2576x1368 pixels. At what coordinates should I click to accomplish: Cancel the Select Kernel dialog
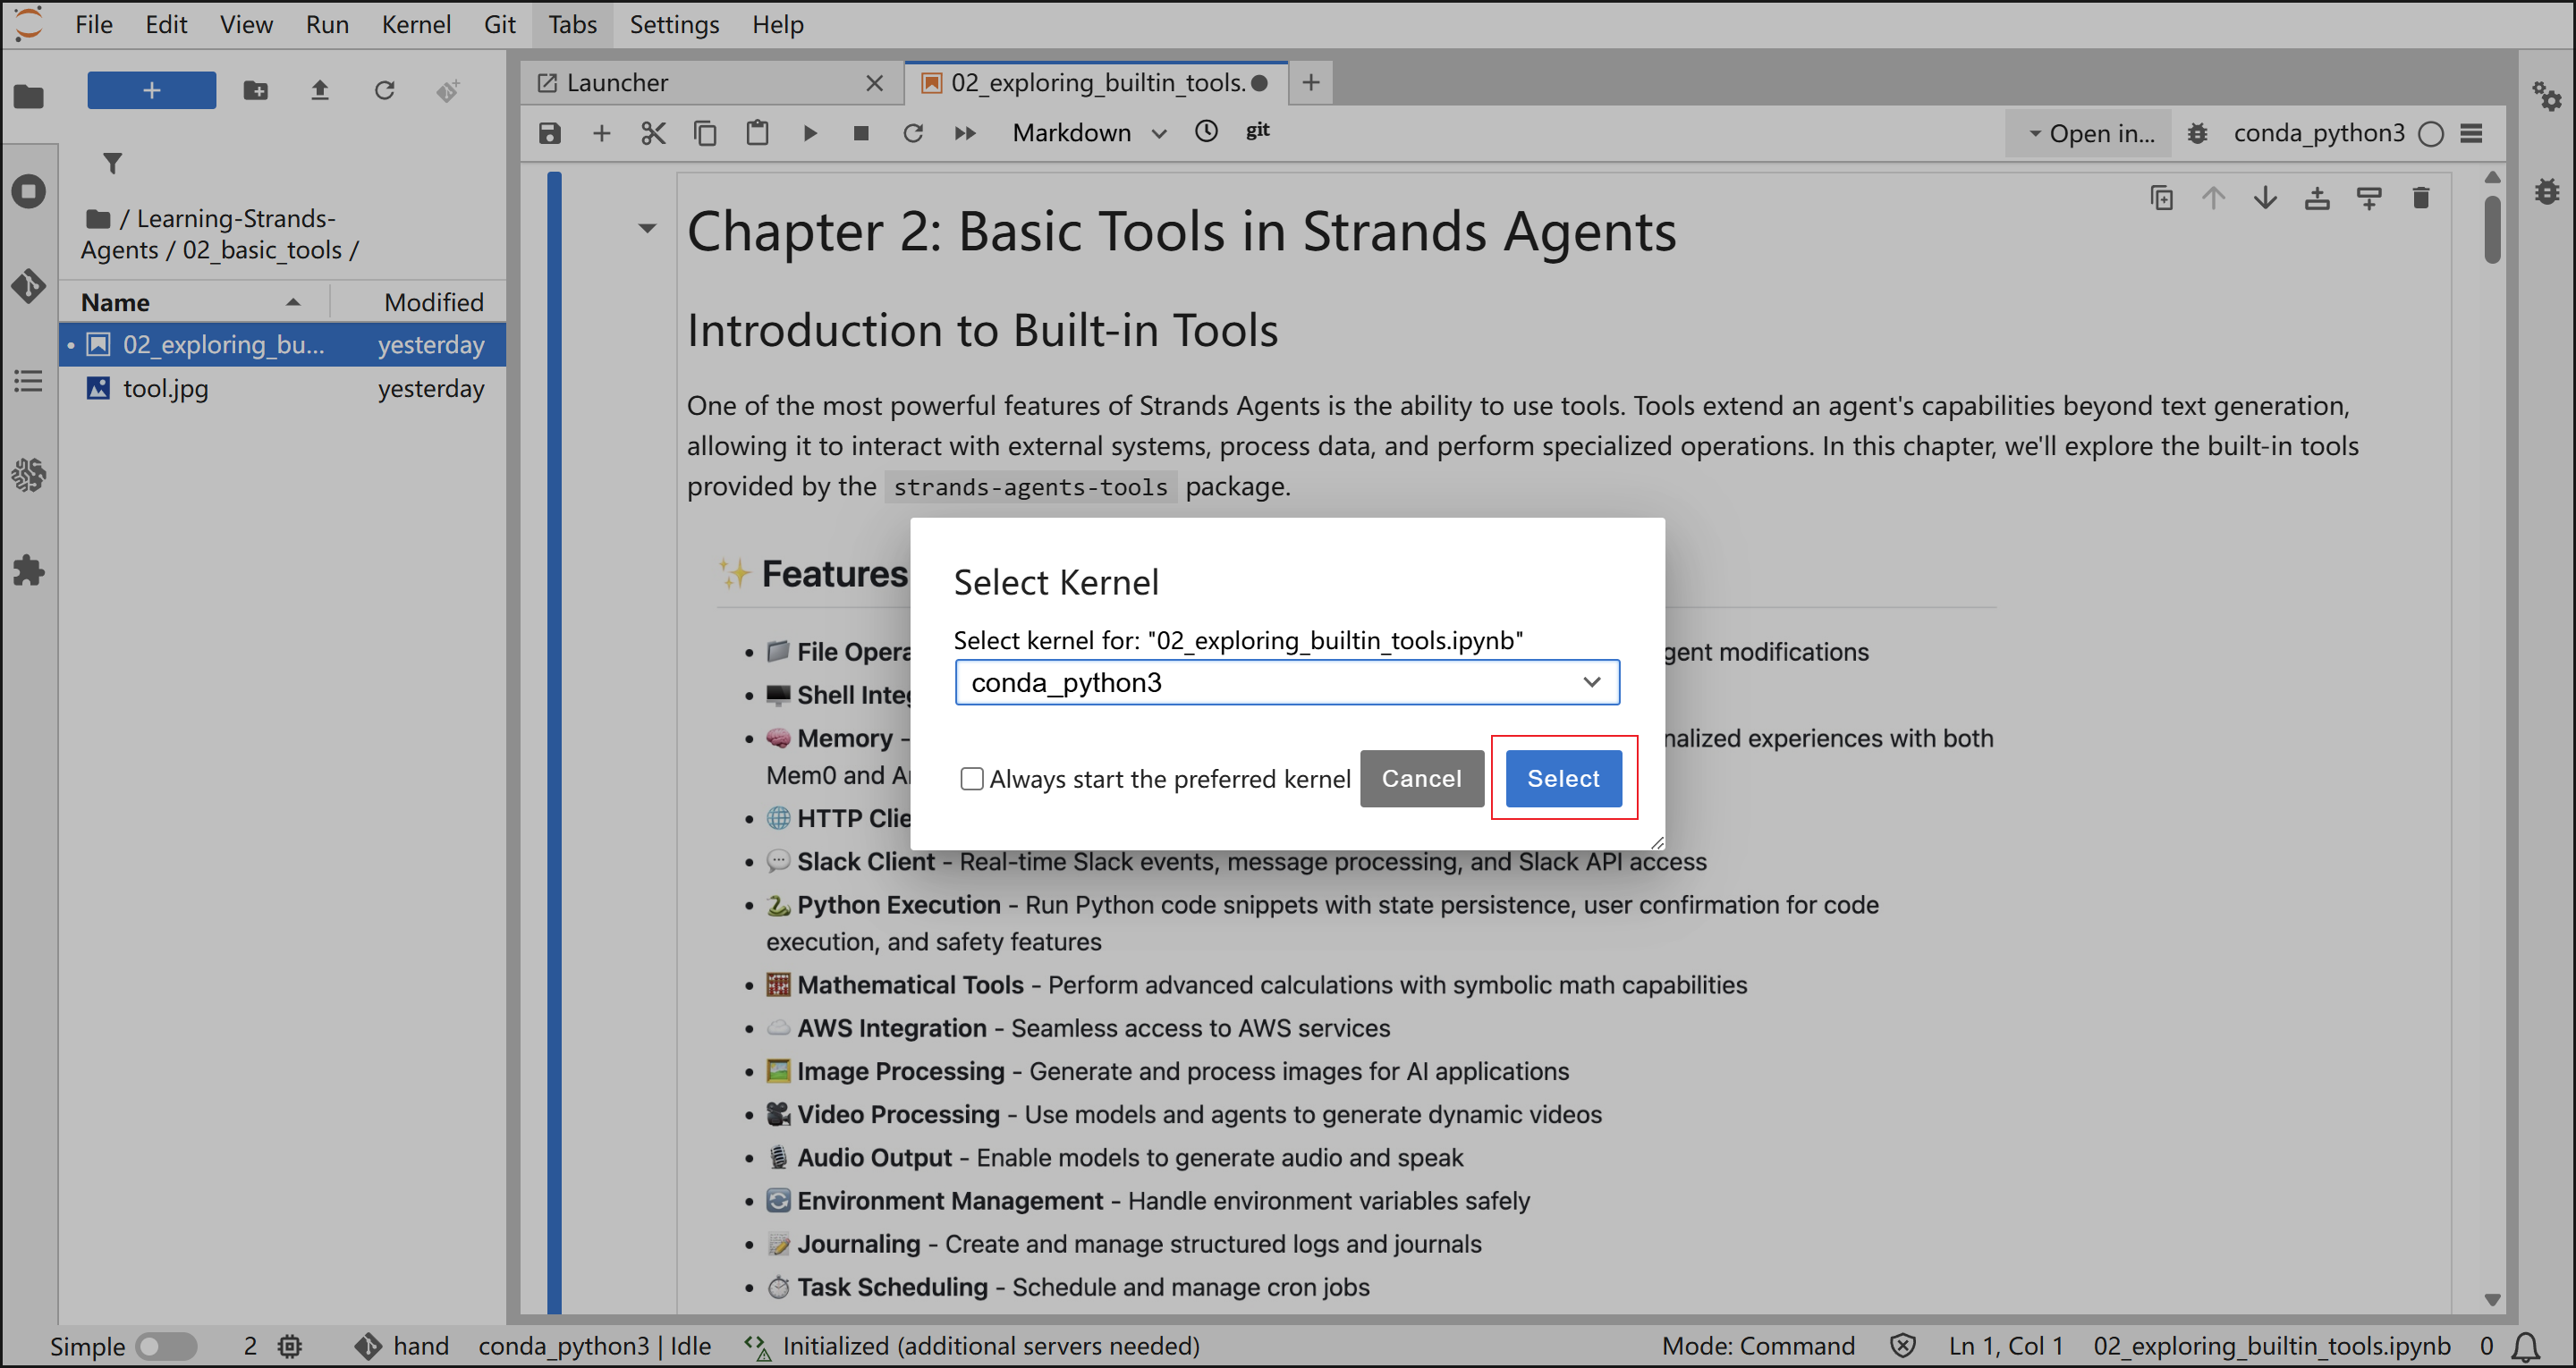pyautogui.click(x=1421, y=778)
